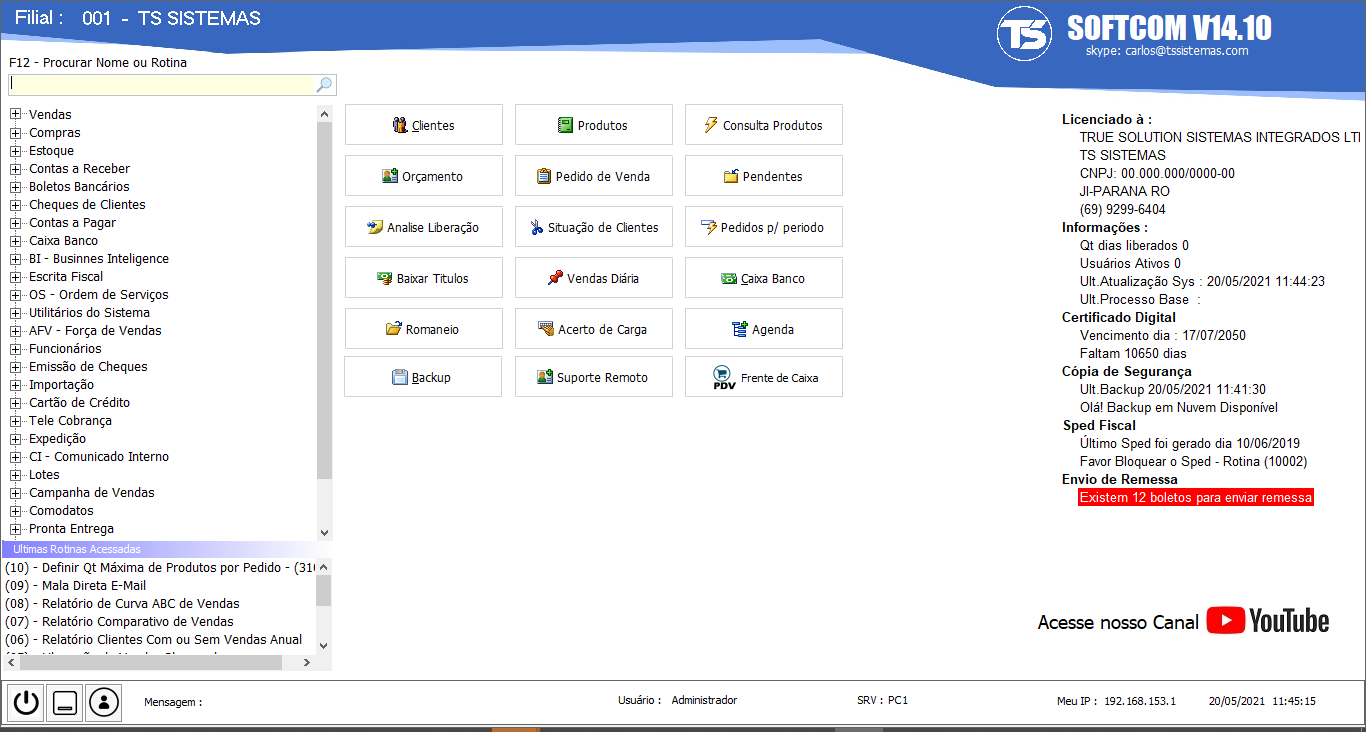This screenshot has height=732, width=1366.
Task: Click the TS logo in header
Action: (1024, 34)
